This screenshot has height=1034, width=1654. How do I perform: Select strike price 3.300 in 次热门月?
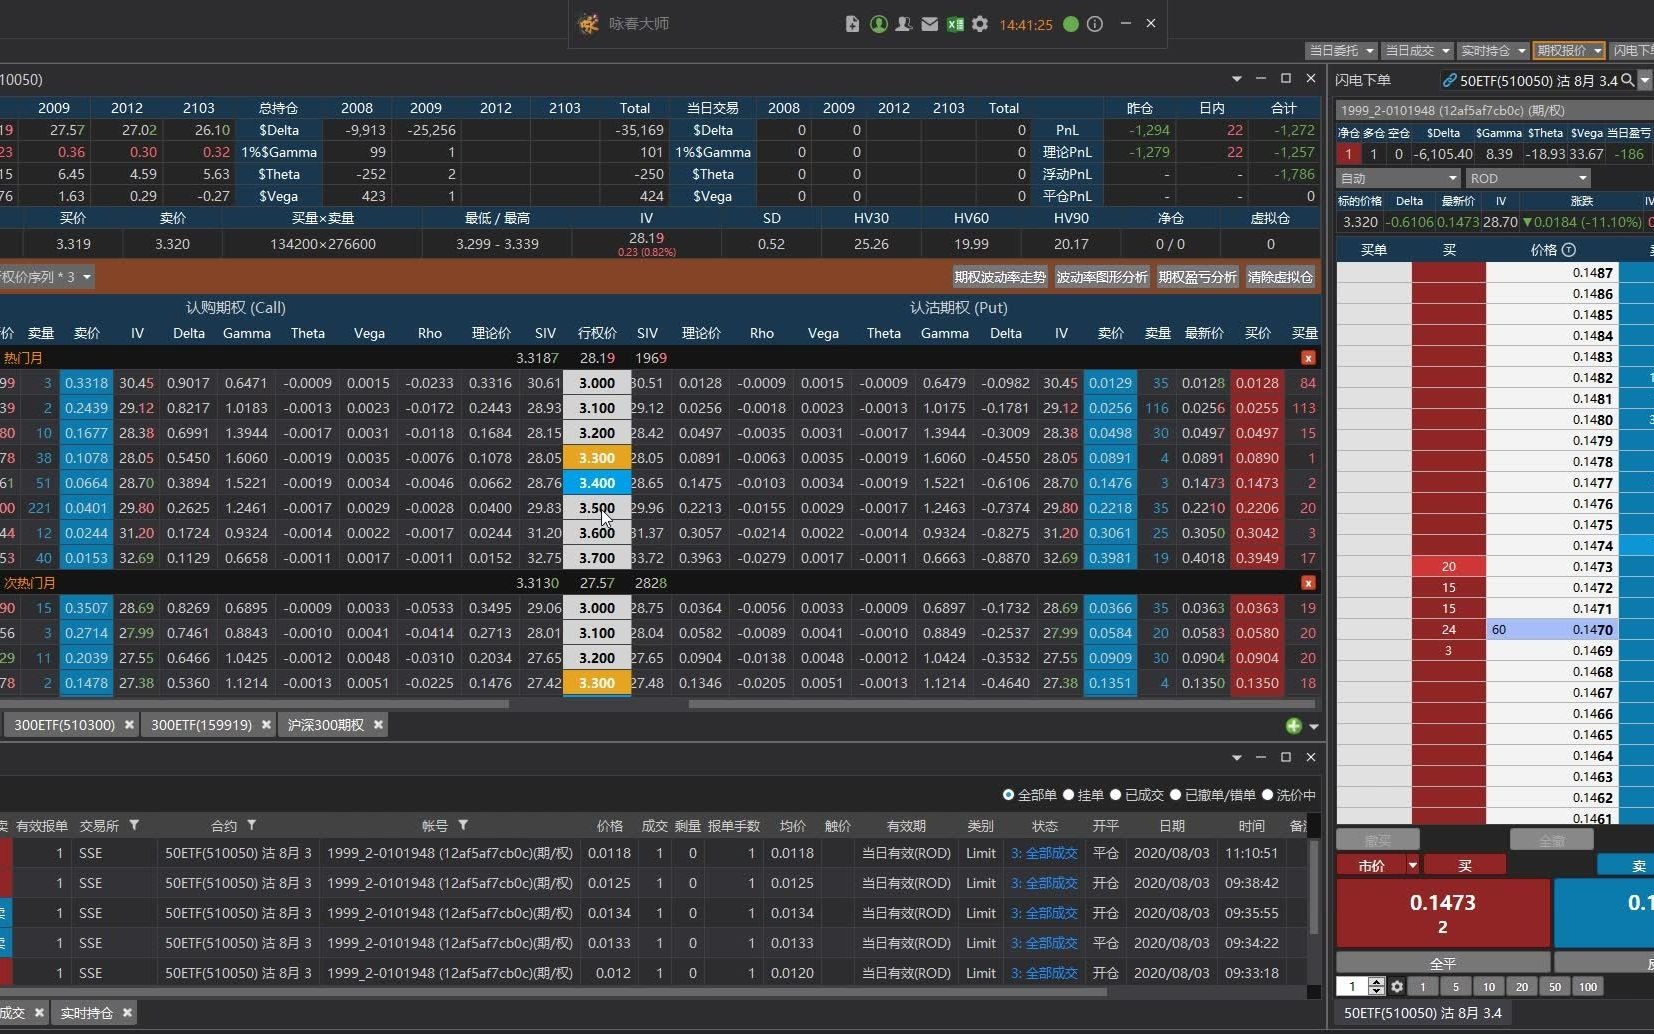[597, 683]
